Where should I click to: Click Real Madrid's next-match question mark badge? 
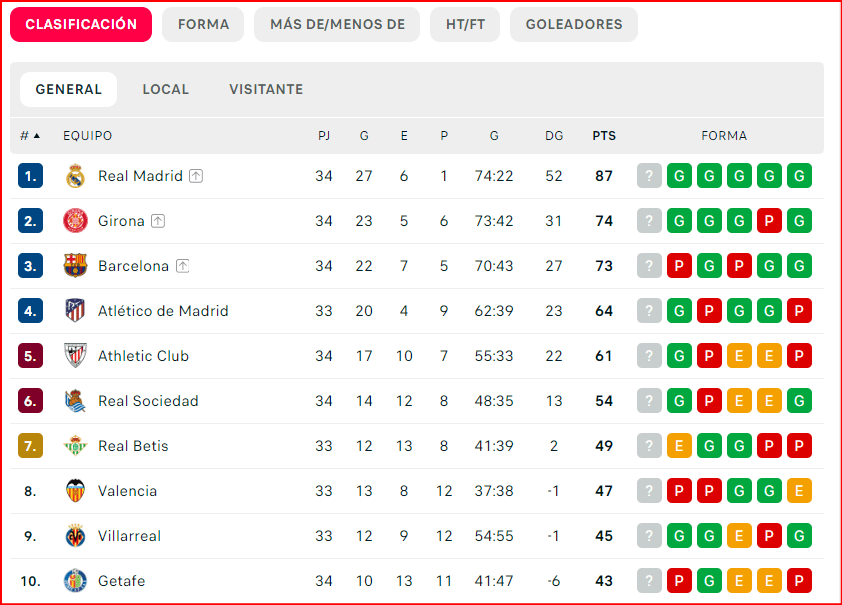(x=650, y=176)
